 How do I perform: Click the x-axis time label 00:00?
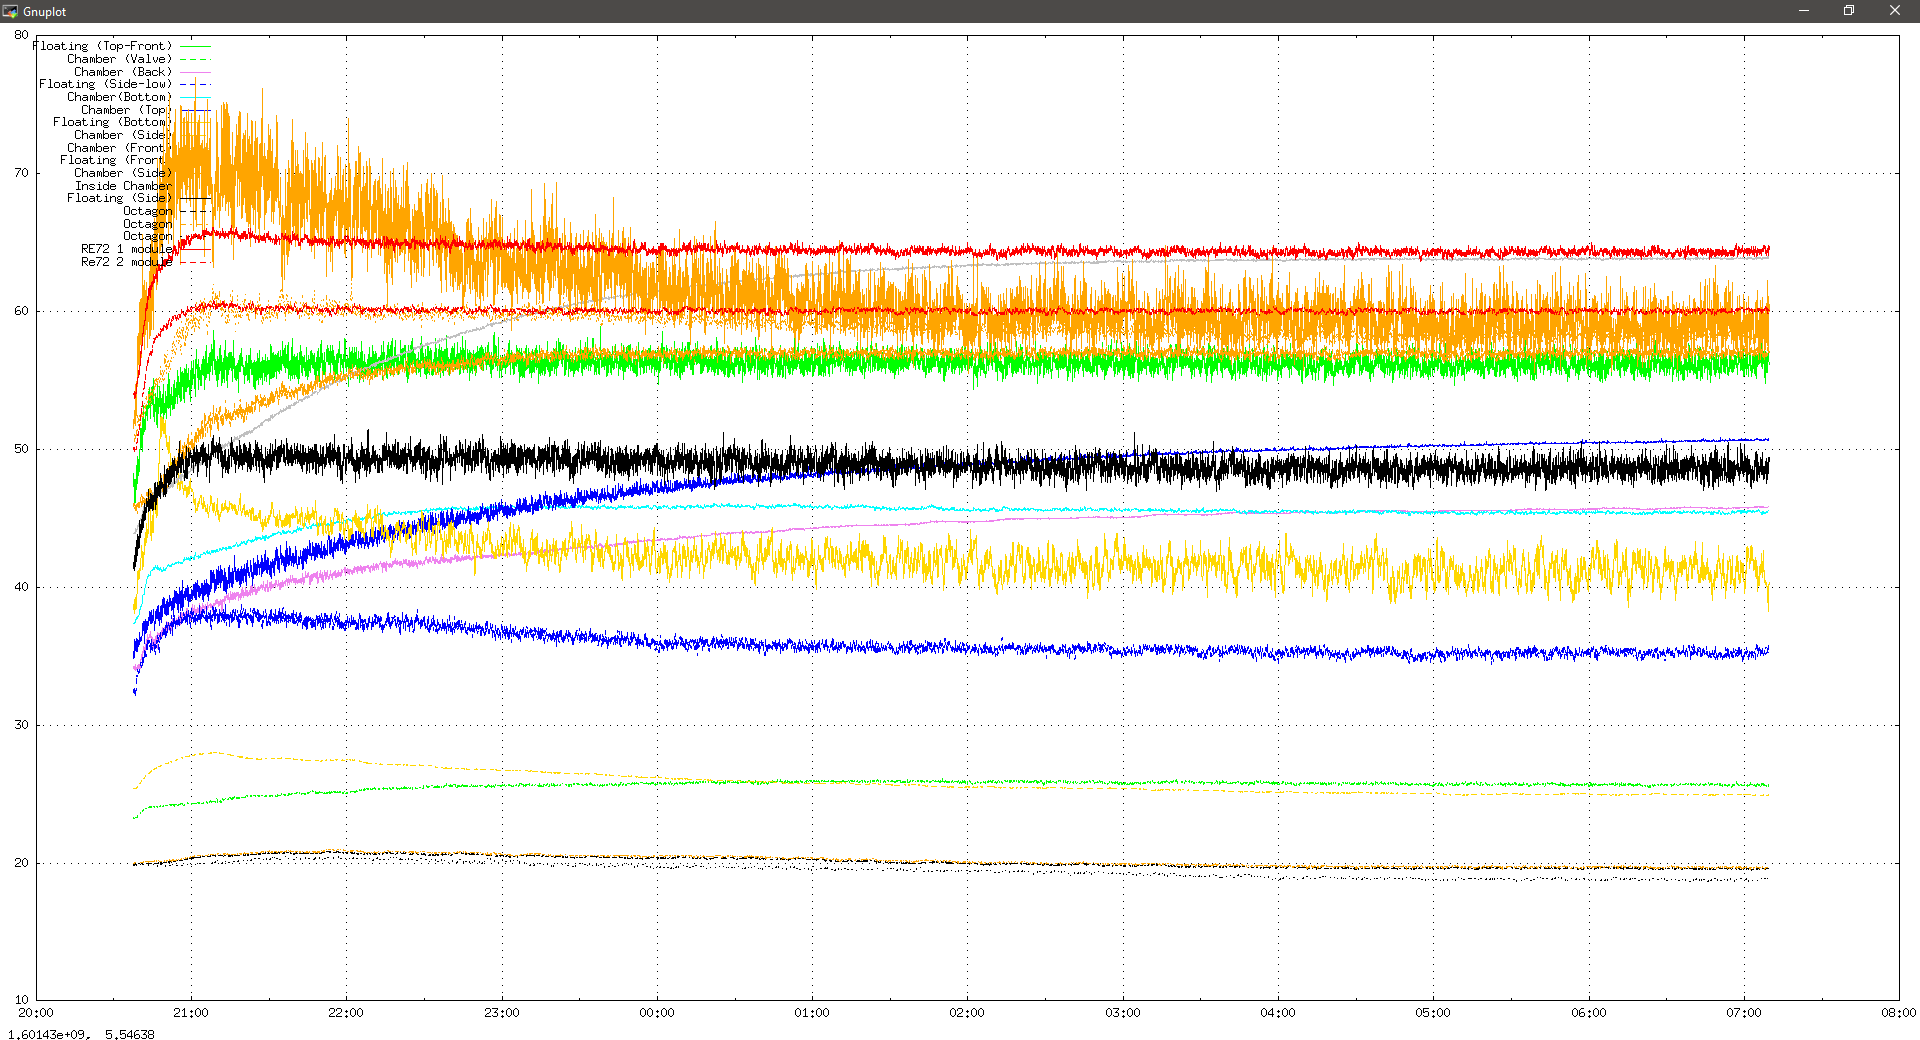point(657,1013)
